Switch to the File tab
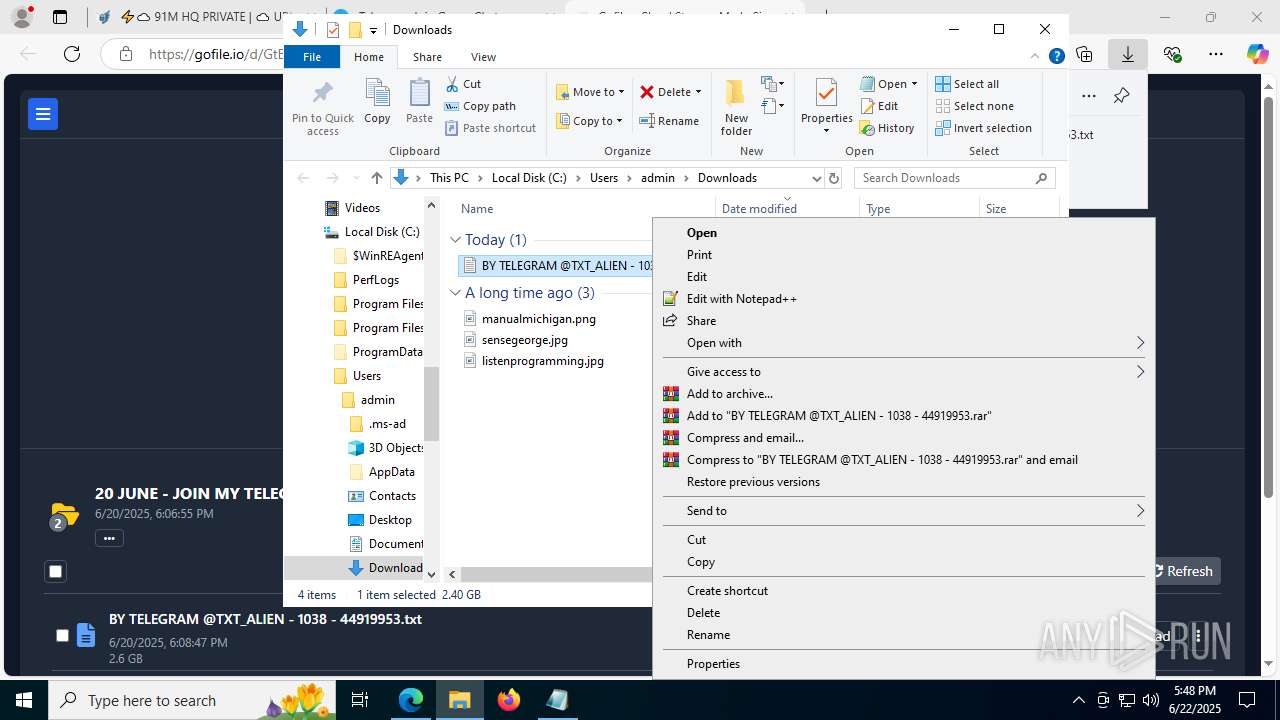Screen dimensions: 1280x720 click(312, 57)
